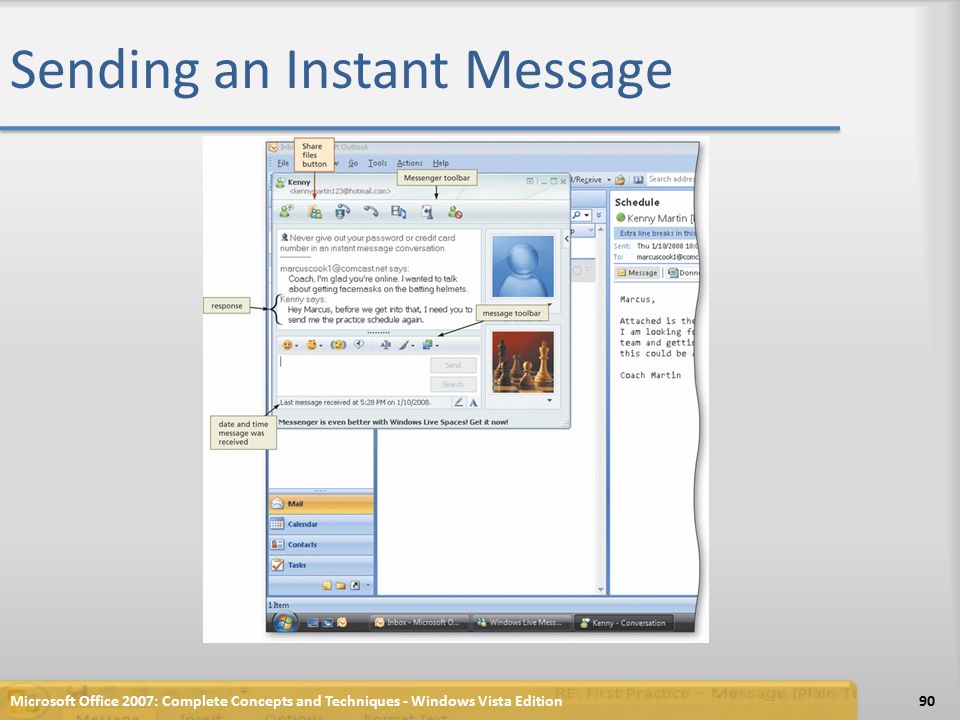Open the Configure buttons arrow in navigation pane
The height and width of the screenshot is (720, 960).
[368, 585]
